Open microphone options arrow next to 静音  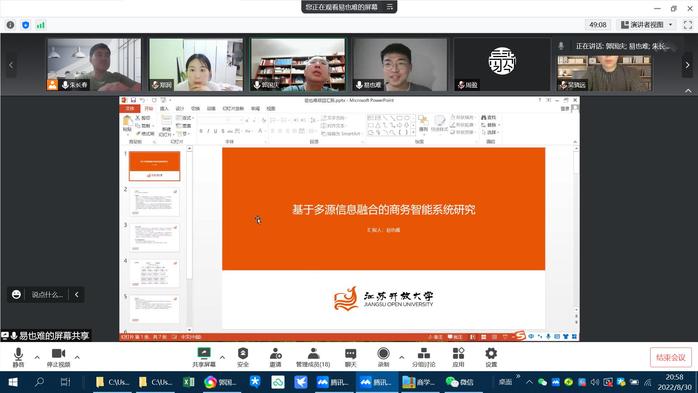(37, 357)
